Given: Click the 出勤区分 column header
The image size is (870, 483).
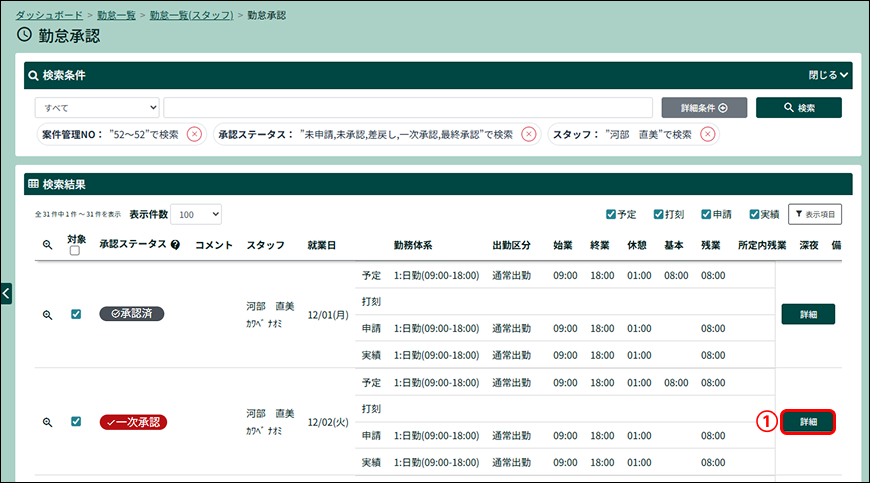Looking at the screenshot, I should tap(511, 245).
